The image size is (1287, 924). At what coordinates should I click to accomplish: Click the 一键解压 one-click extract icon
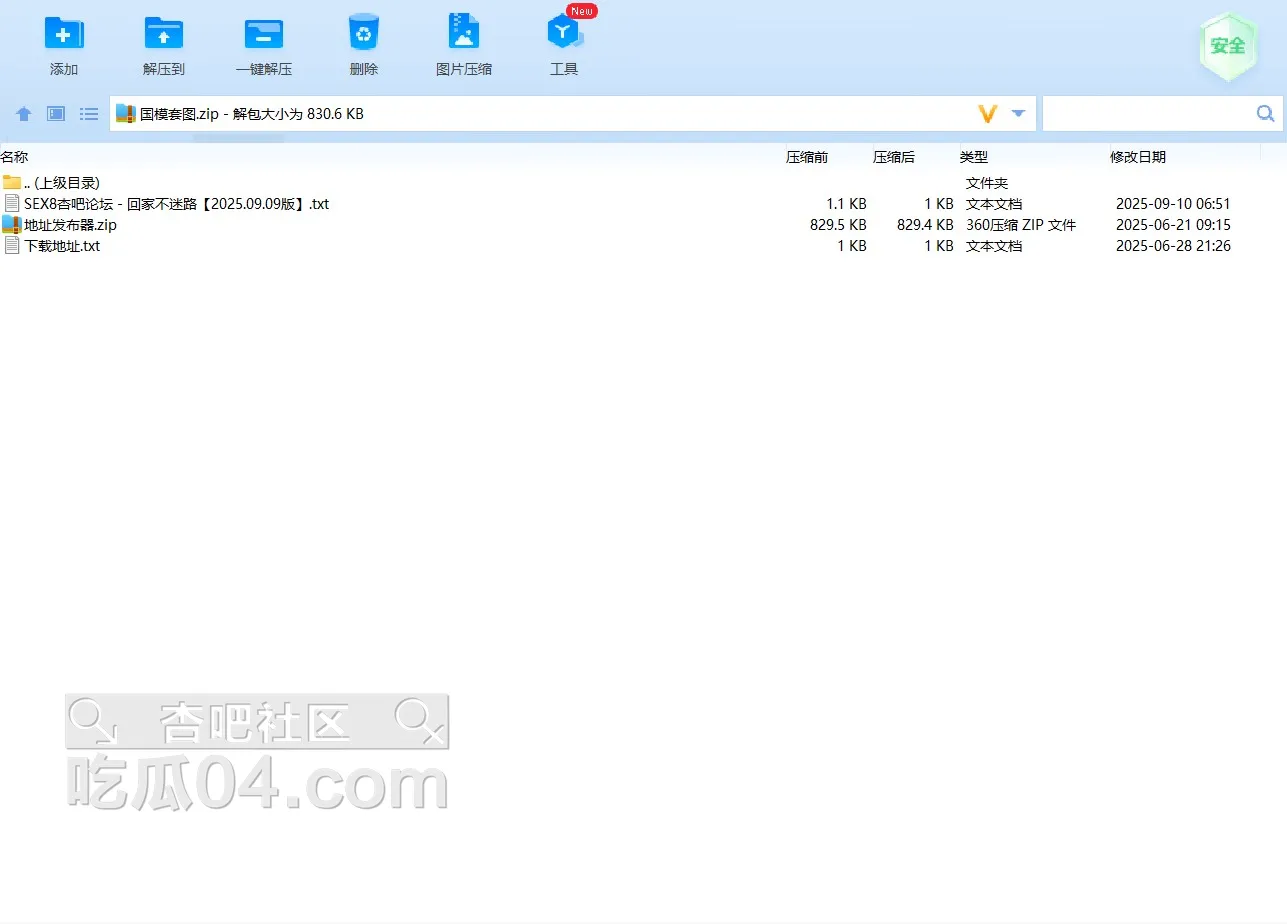tap(264, 35)
